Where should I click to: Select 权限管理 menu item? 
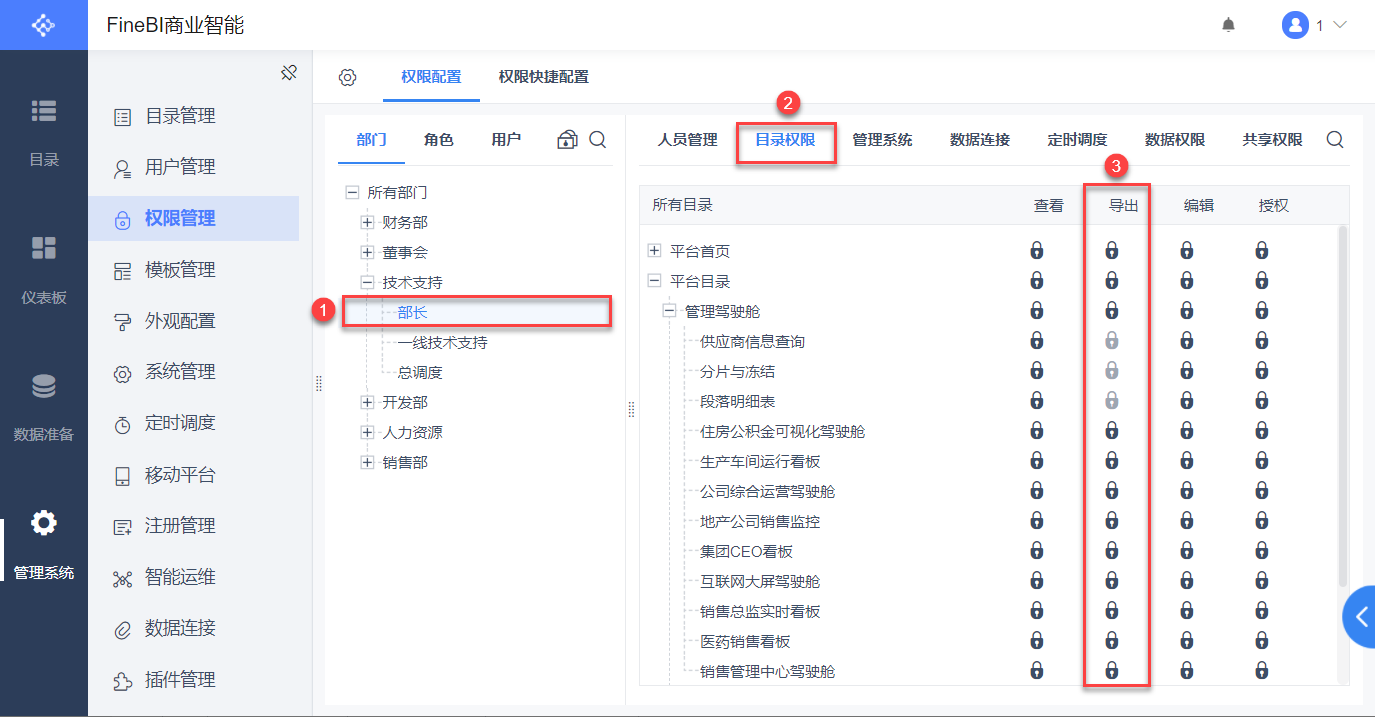tap(193, 218)
